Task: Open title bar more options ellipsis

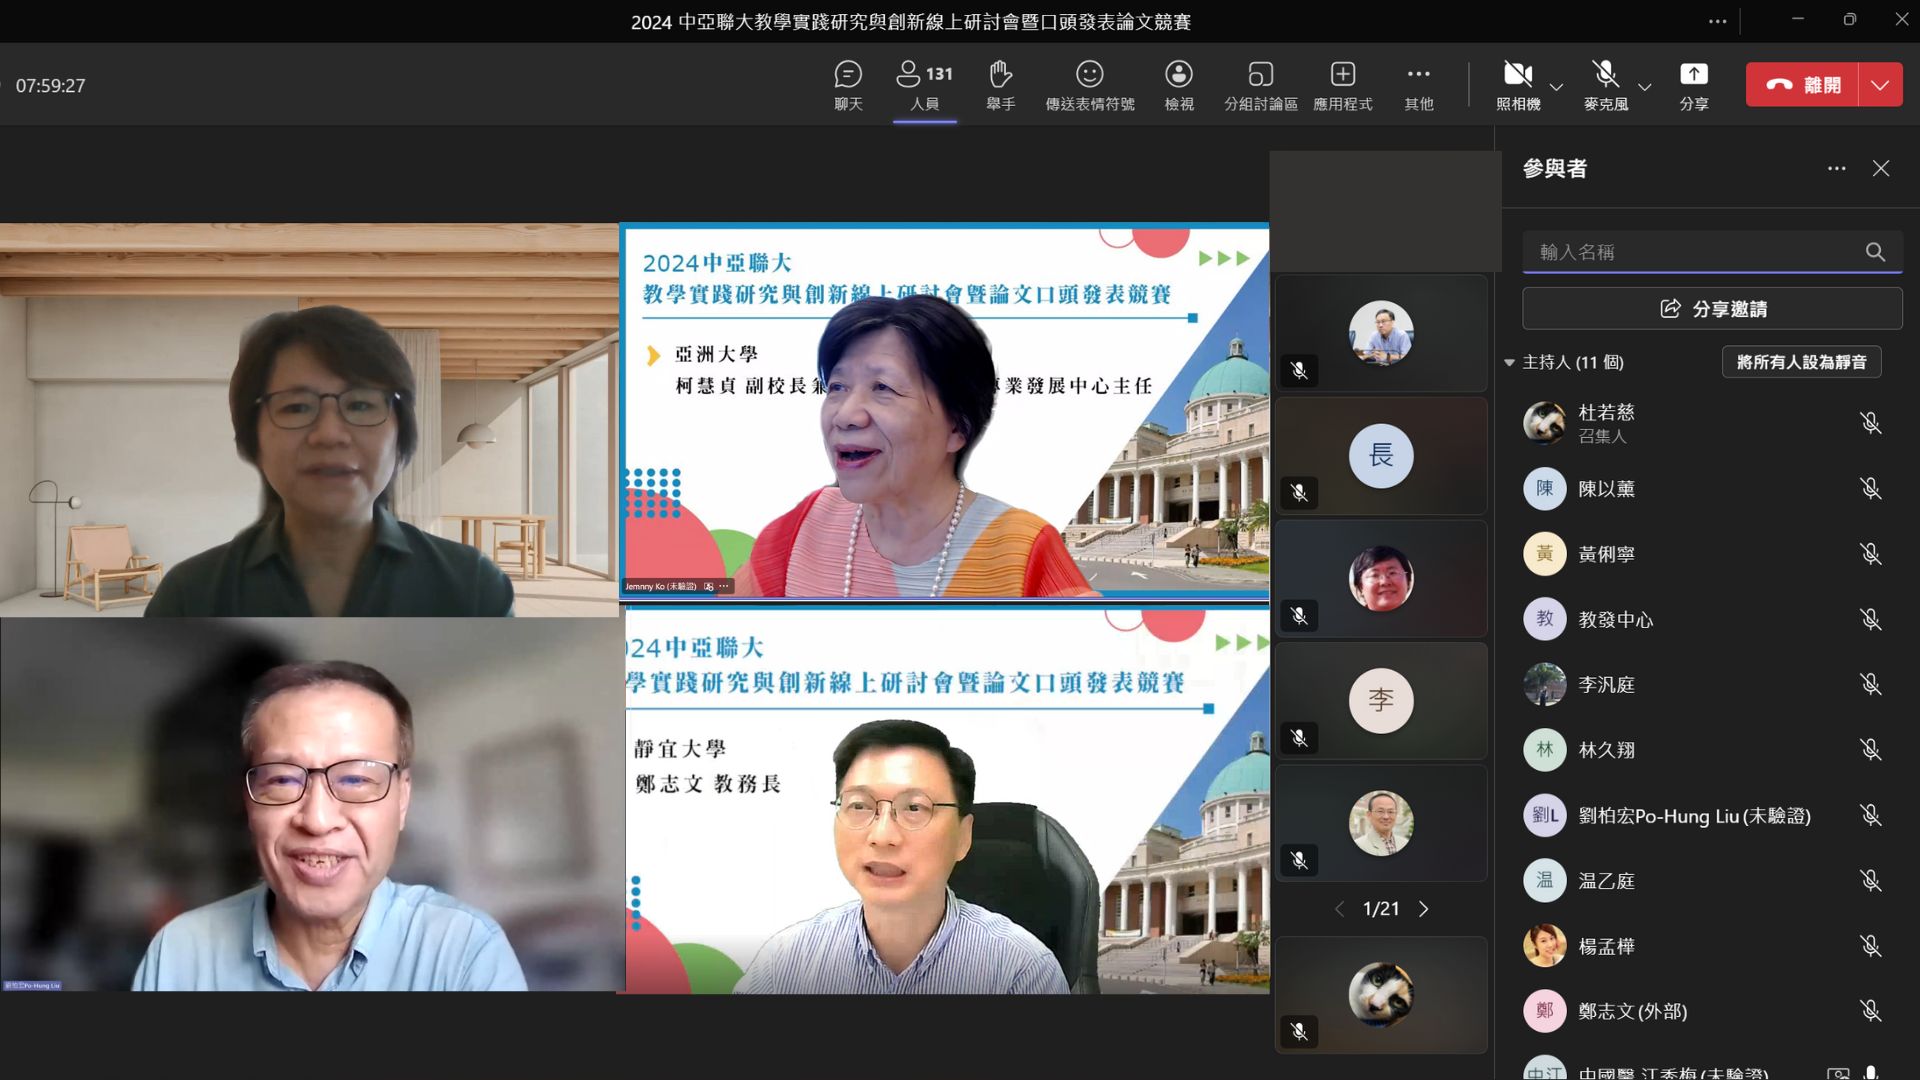Action: 1717,21
